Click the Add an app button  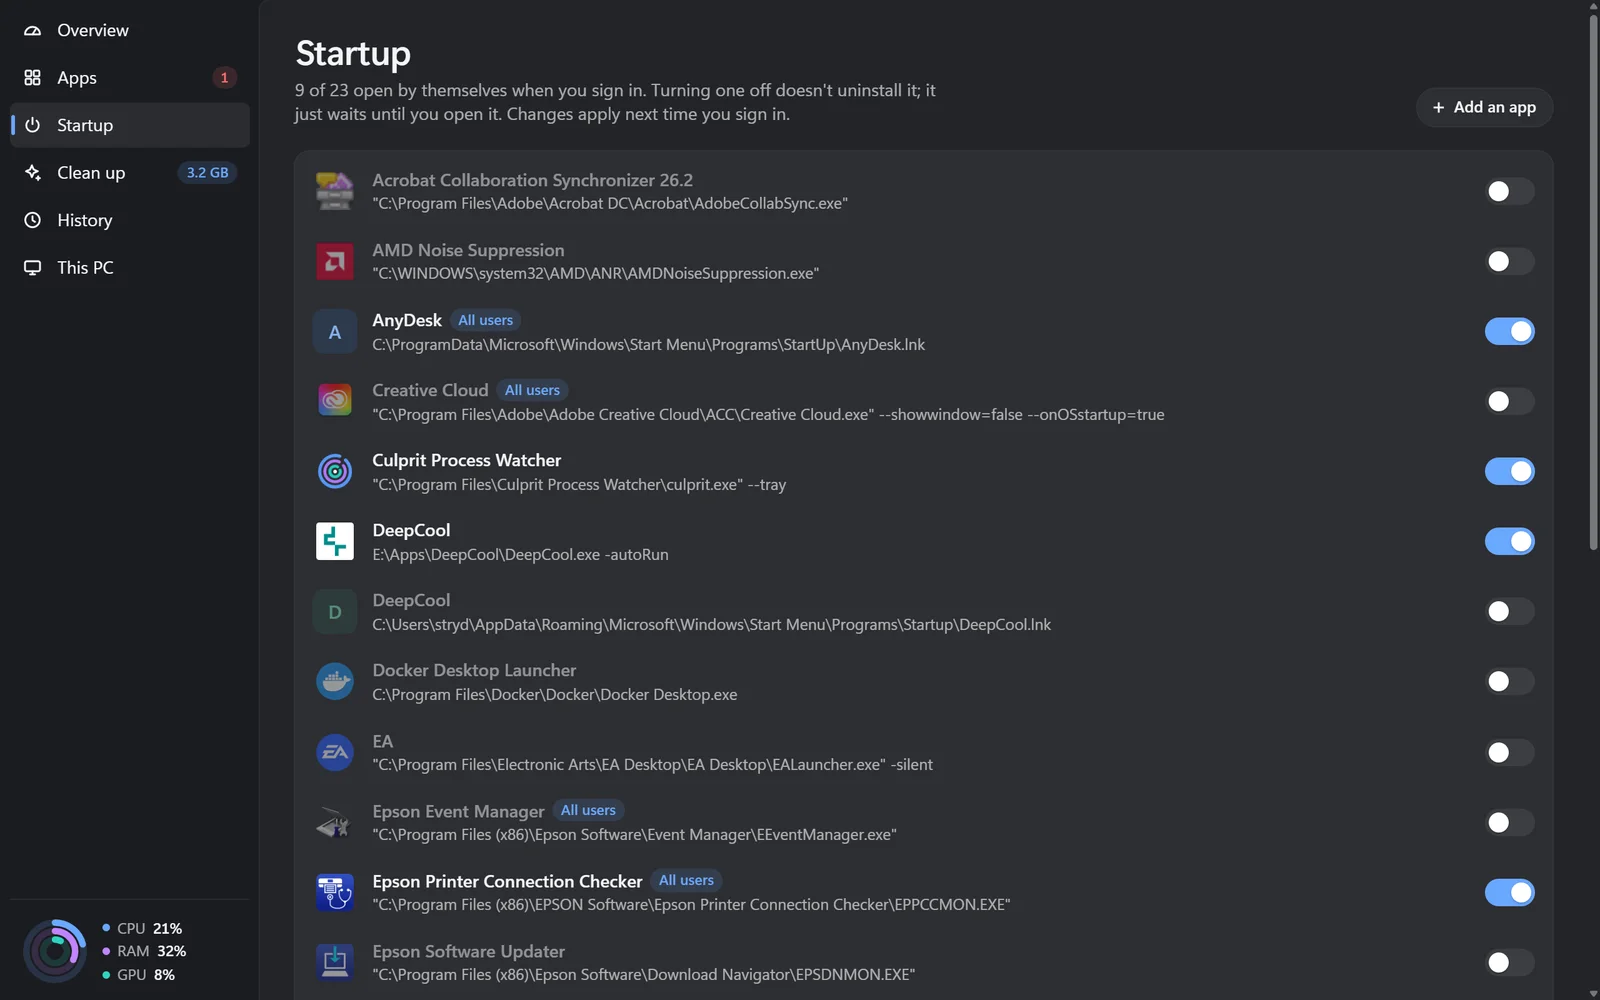click(1484, 107)
